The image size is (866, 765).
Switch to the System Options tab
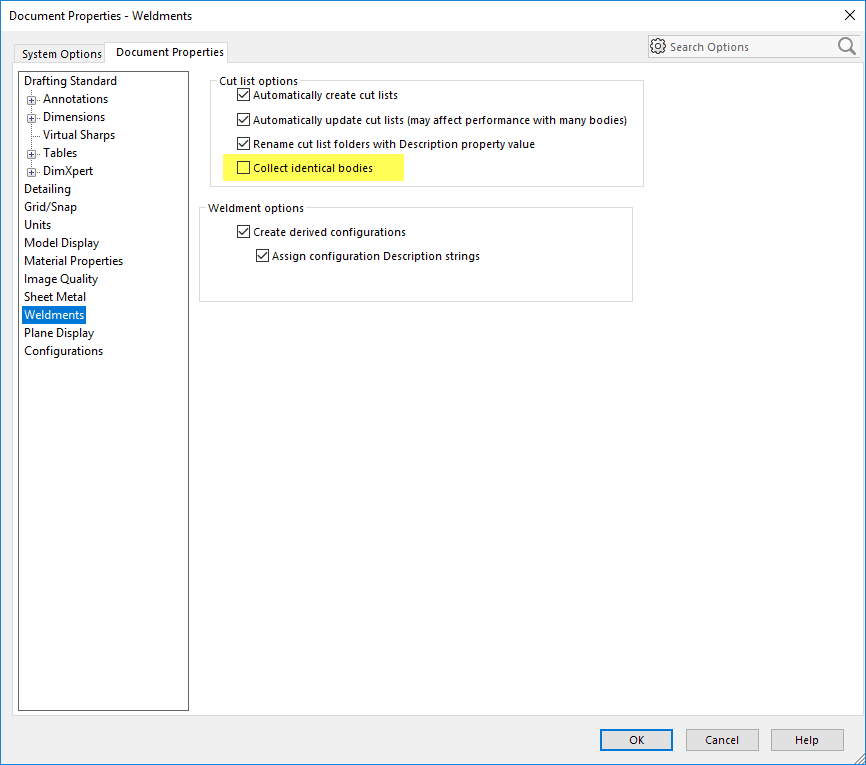click(x=61, y=54)
